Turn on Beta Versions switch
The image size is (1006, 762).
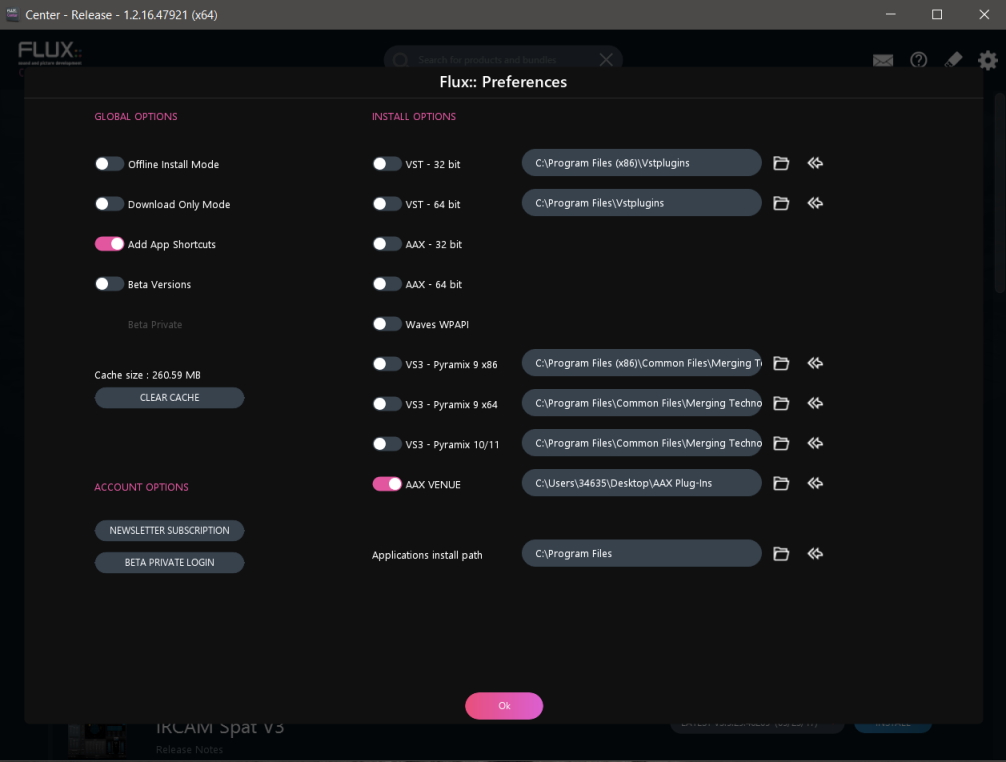coord(109,284)
